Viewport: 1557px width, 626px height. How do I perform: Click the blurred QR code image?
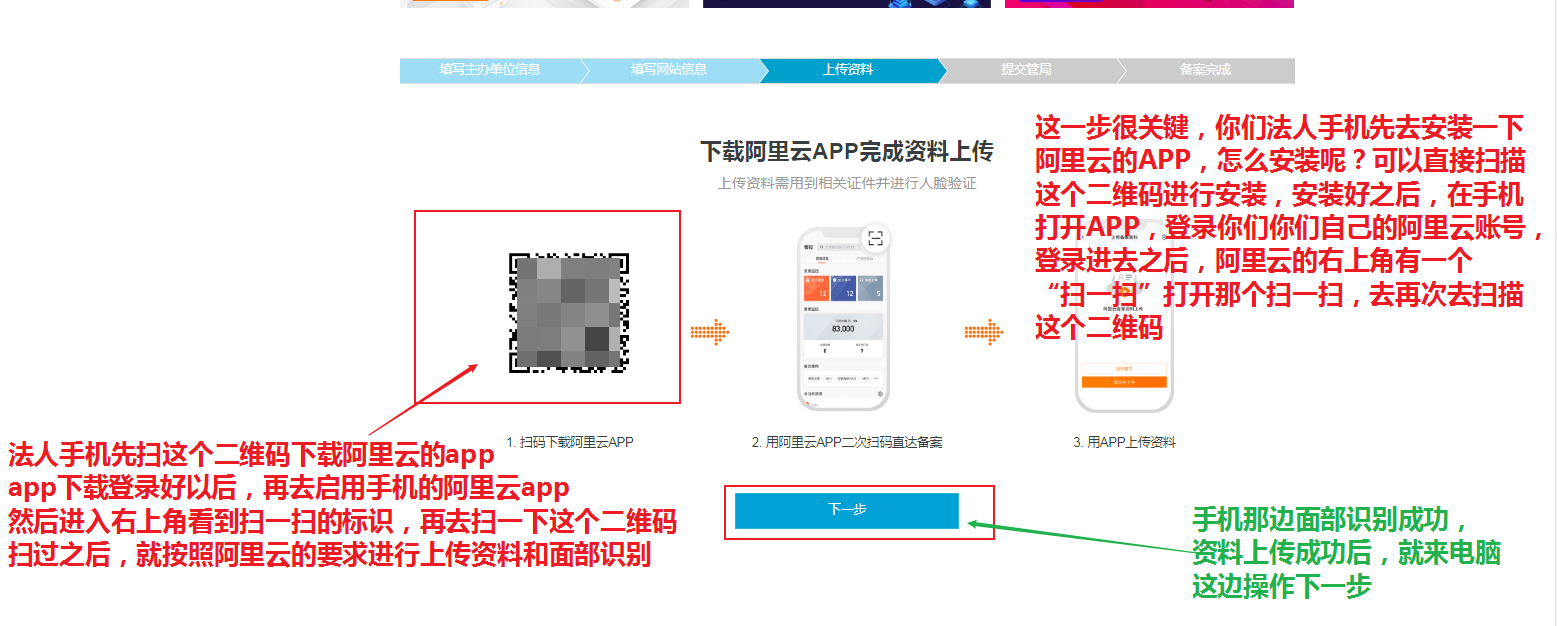569,311
